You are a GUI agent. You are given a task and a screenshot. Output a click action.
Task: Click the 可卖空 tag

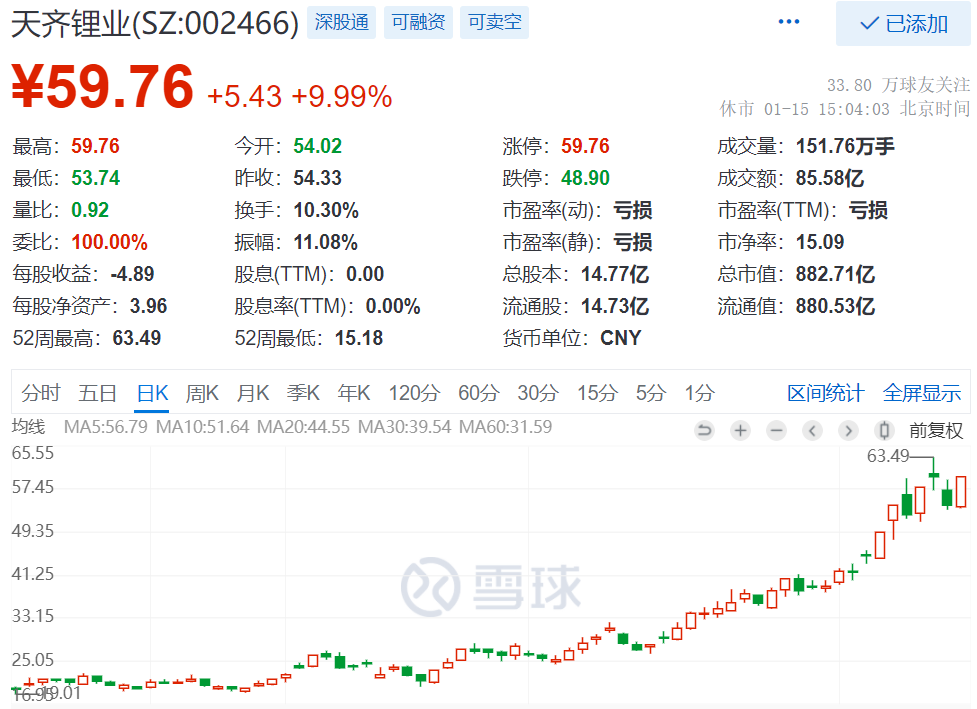[x=495, y=22]
